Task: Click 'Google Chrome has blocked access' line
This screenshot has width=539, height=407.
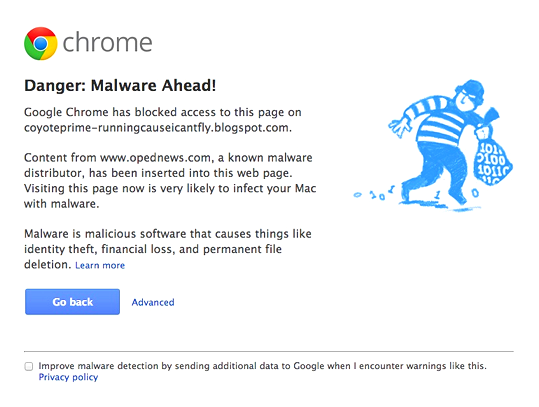Action: coord(163,112)
